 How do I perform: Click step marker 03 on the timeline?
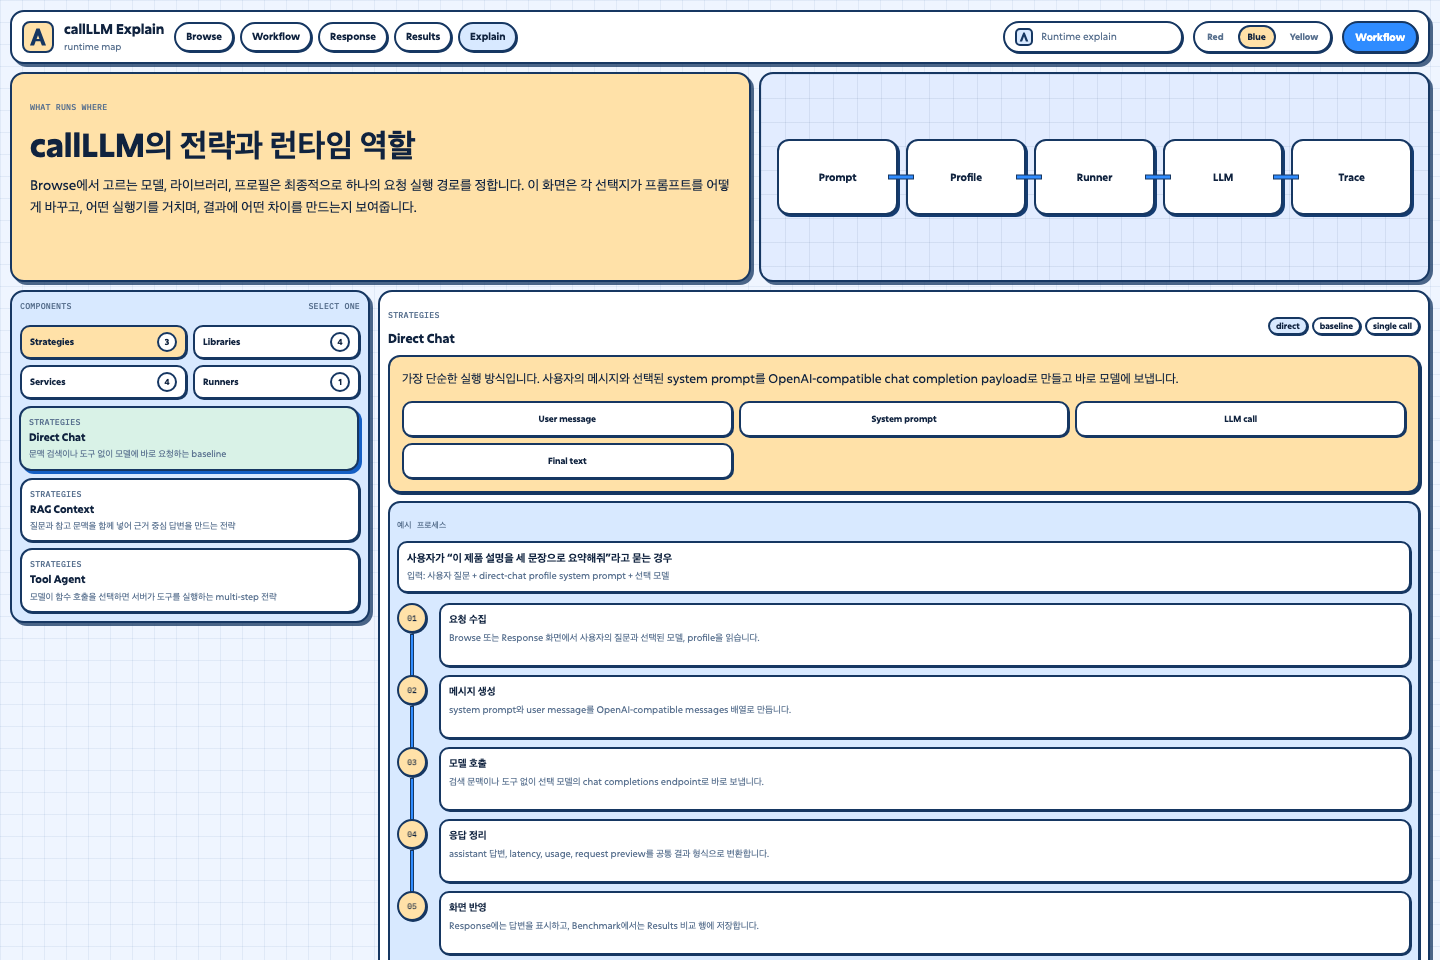412,763
